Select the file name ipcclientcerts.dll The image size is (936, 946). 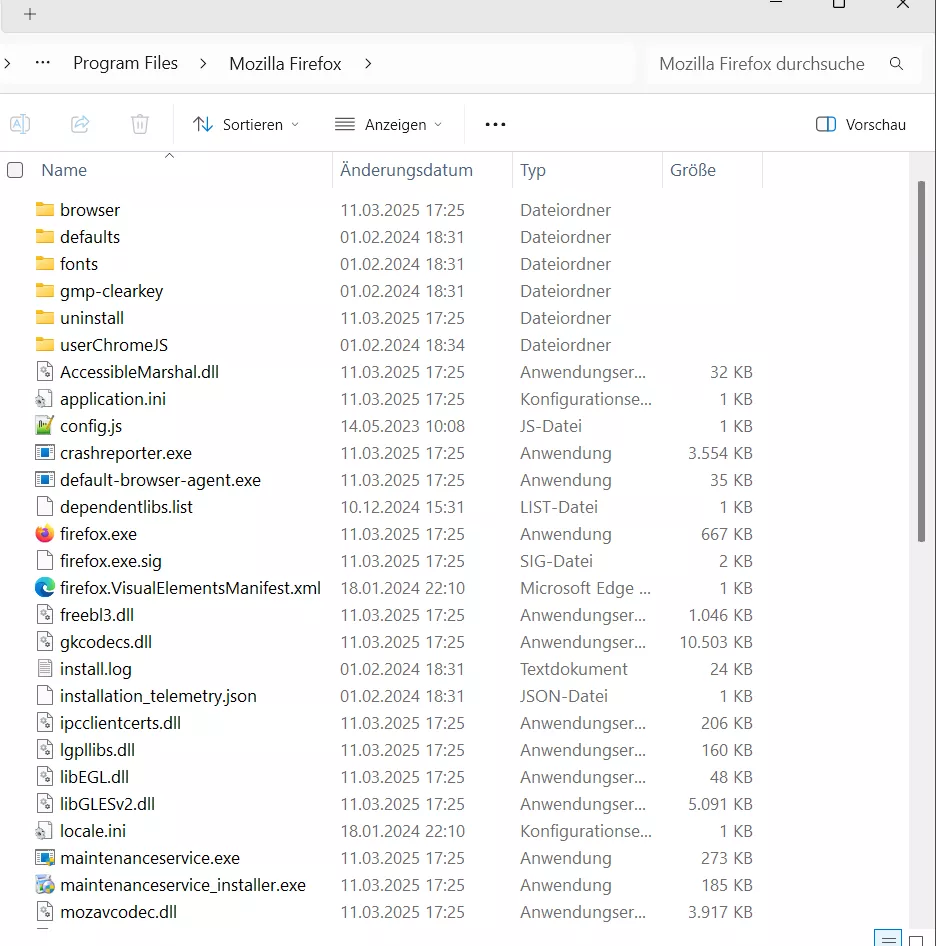(x=120, y=723)
